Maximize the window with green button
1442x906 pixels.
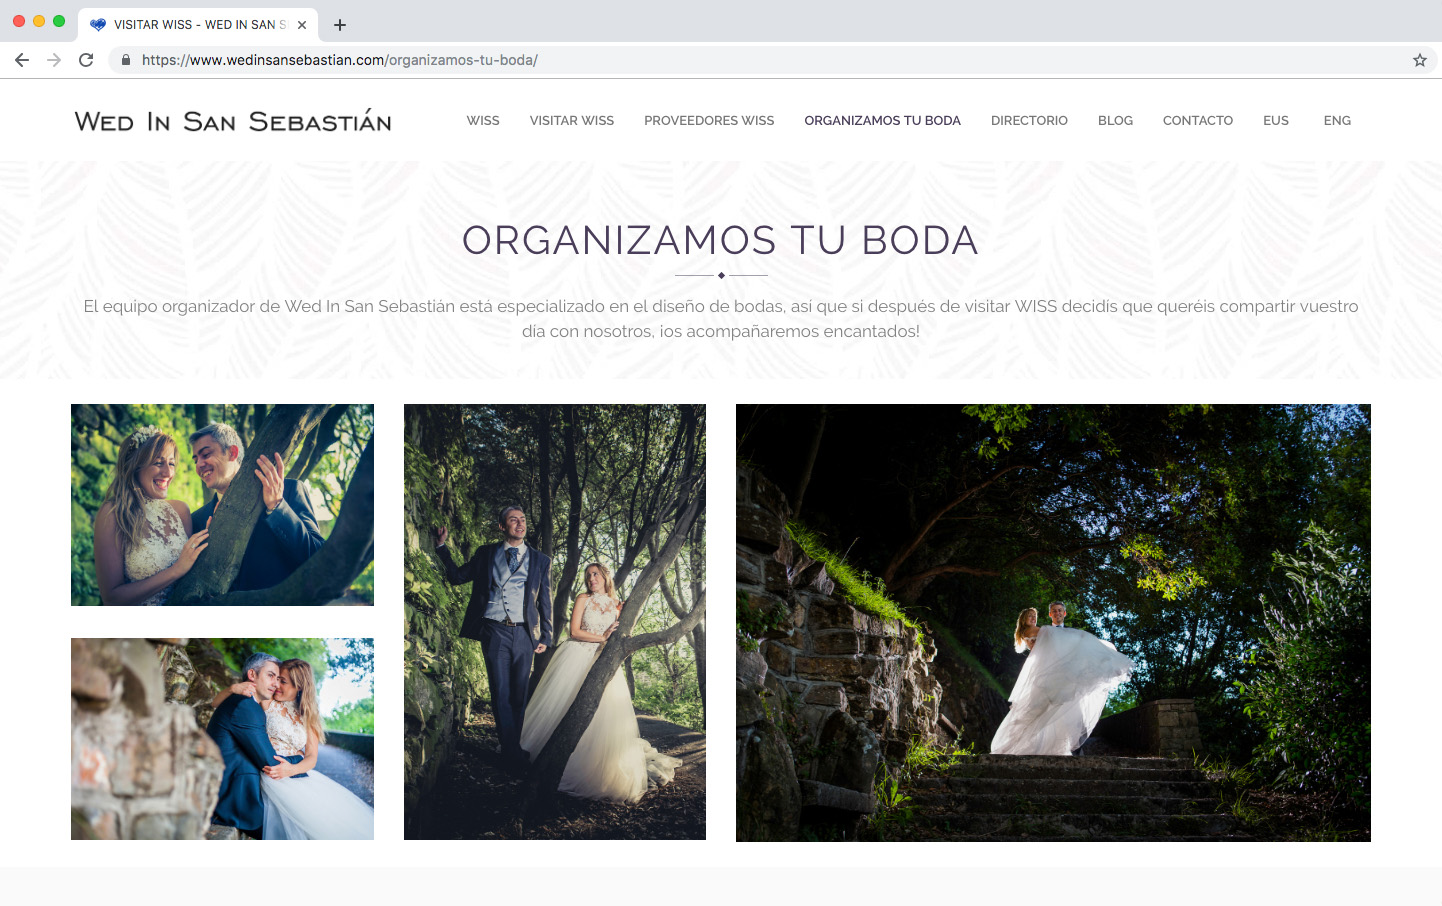(59, 21)
